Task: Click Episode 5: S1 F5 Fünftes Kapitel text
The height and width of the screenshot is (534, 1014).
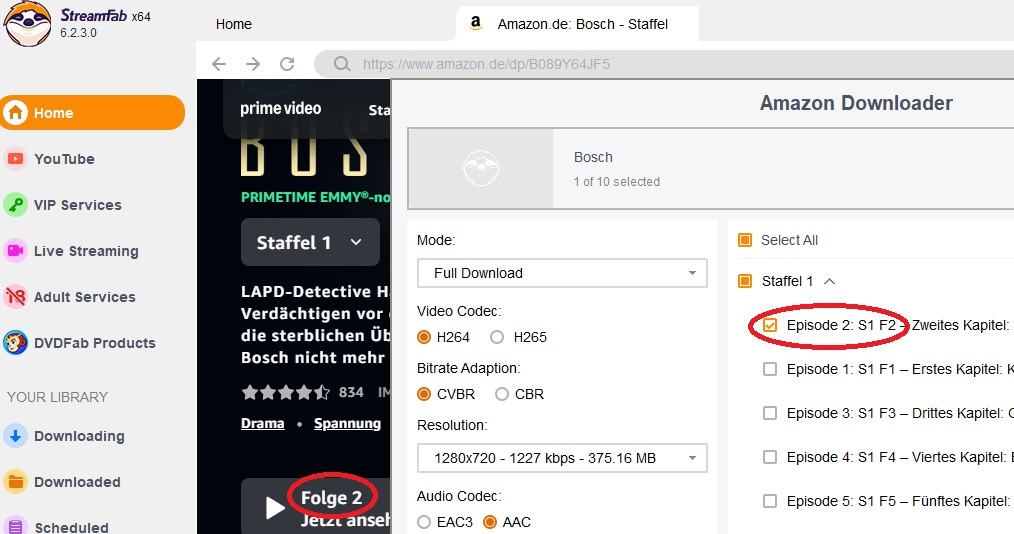Action: 898,501
